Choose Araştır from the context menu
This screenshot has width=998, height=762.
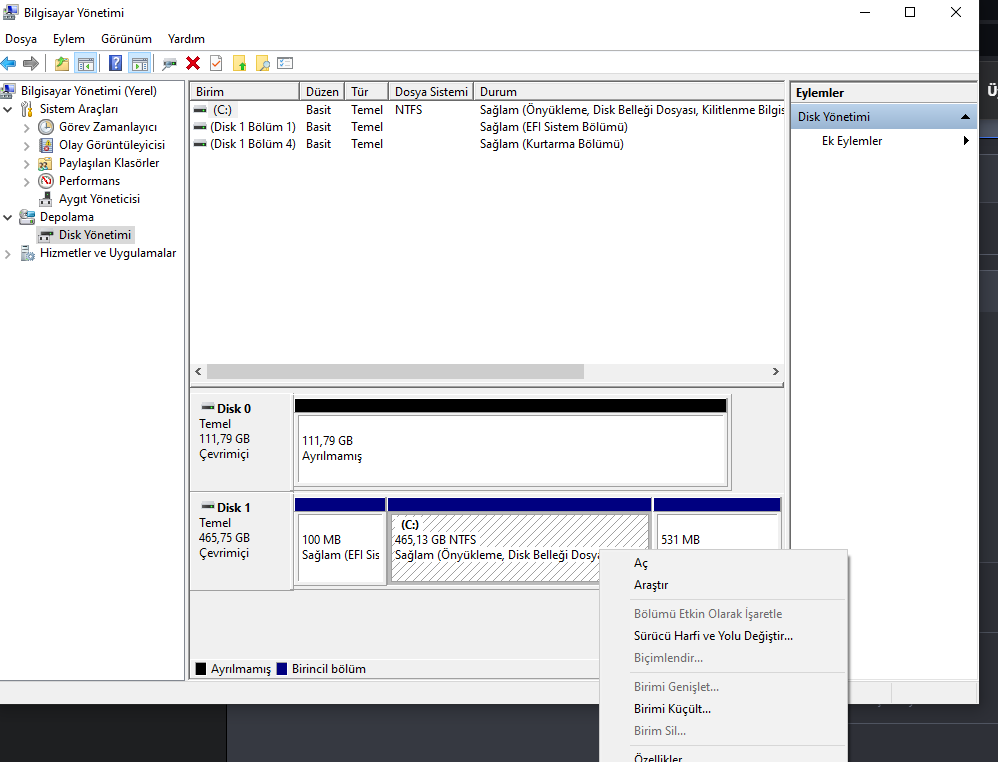723,585
